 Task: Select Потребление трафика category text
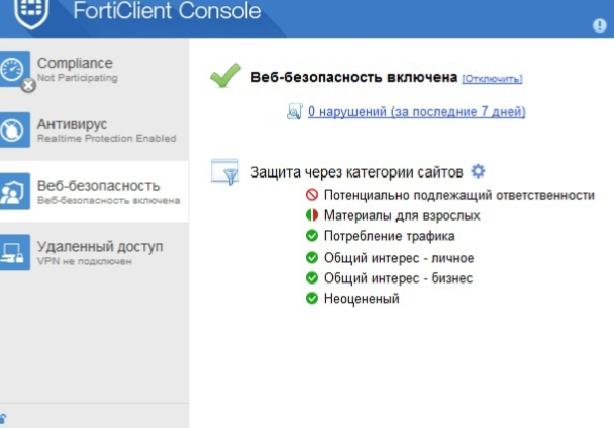[x=389, y=236]
